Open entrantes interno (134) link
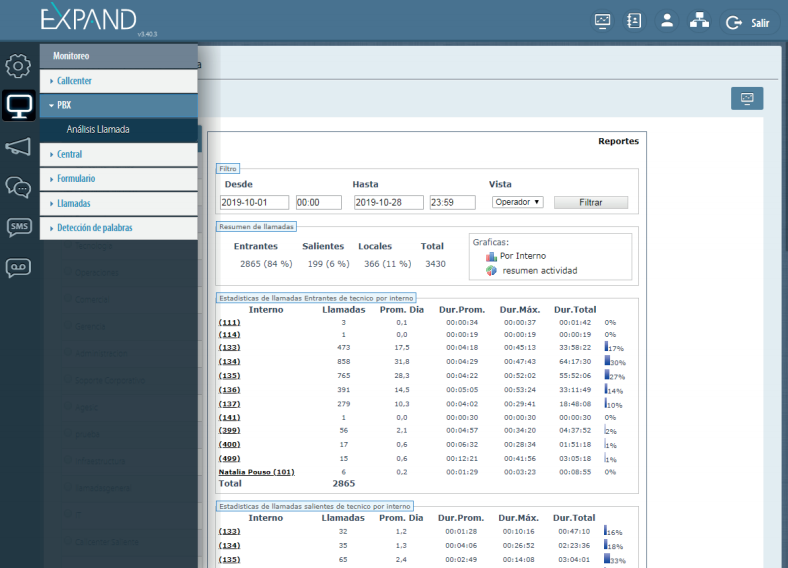 click(x=229, y=362)
